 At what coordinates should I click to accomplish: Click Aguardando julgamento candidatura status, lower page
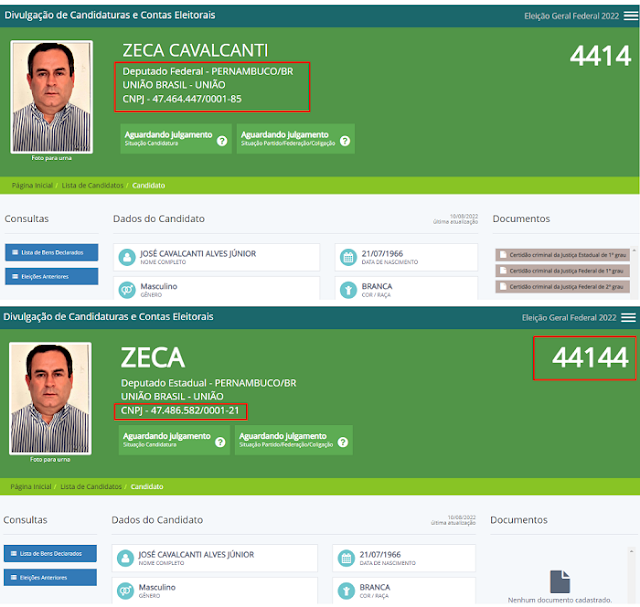point(174,440)
